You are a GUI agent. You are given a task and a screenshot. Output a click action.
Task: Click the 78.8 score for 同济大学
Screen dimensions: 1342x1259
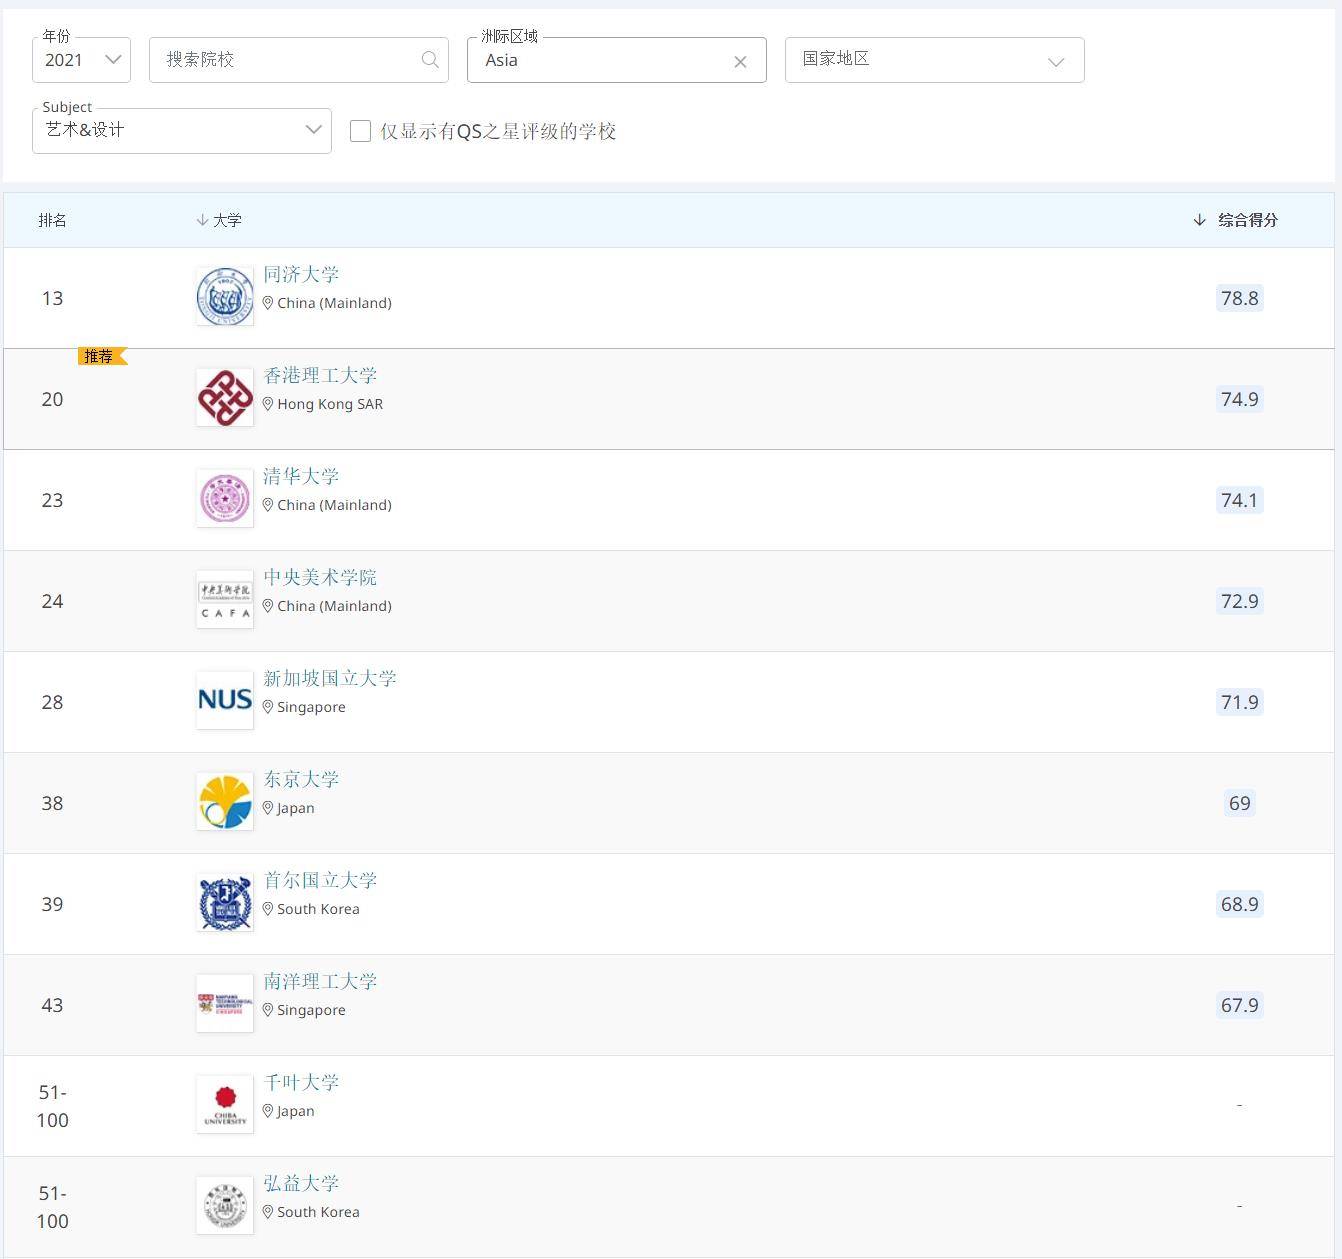click(x=1239, y=298)
